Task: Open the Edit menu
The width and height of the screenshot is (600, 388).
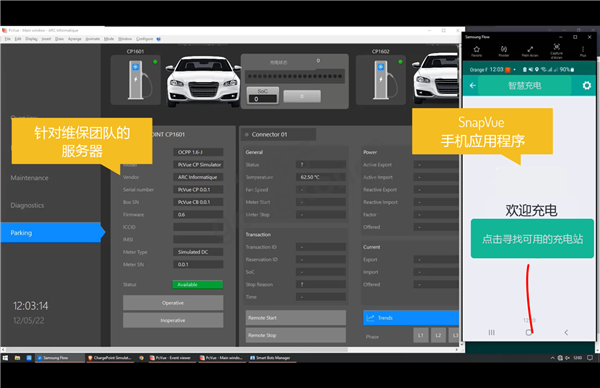Action: pyautogui.click(x=18, y=39)
